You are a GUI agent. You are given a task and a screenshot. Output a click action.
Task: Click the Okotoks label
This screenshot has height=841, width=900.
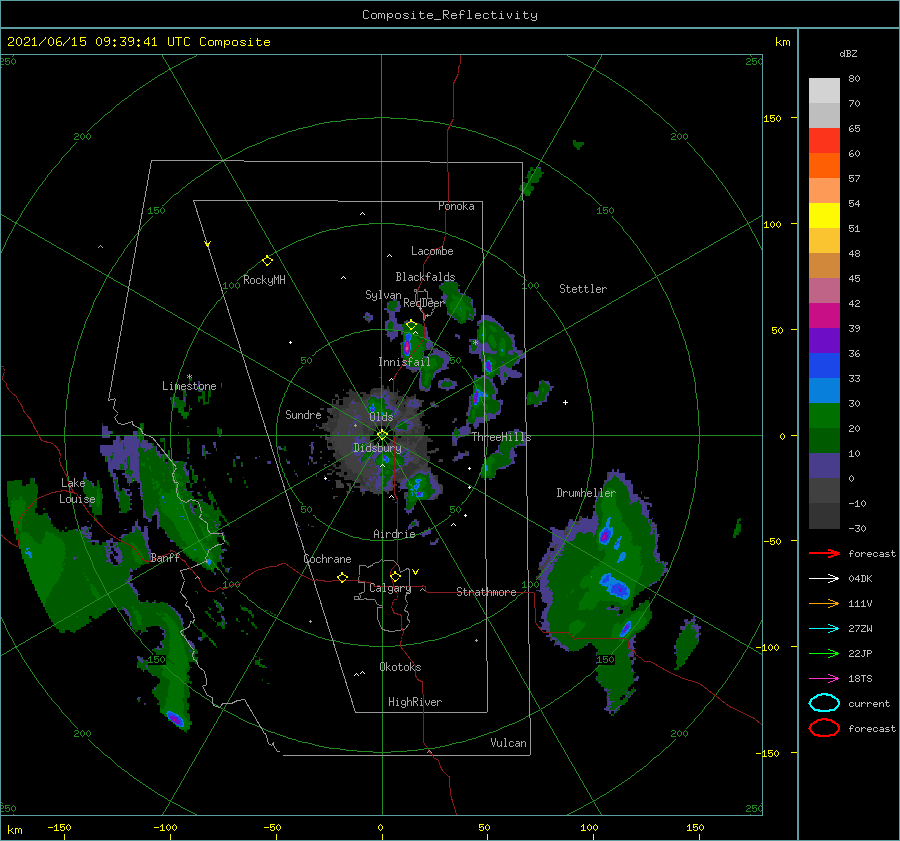coord(400,667)
